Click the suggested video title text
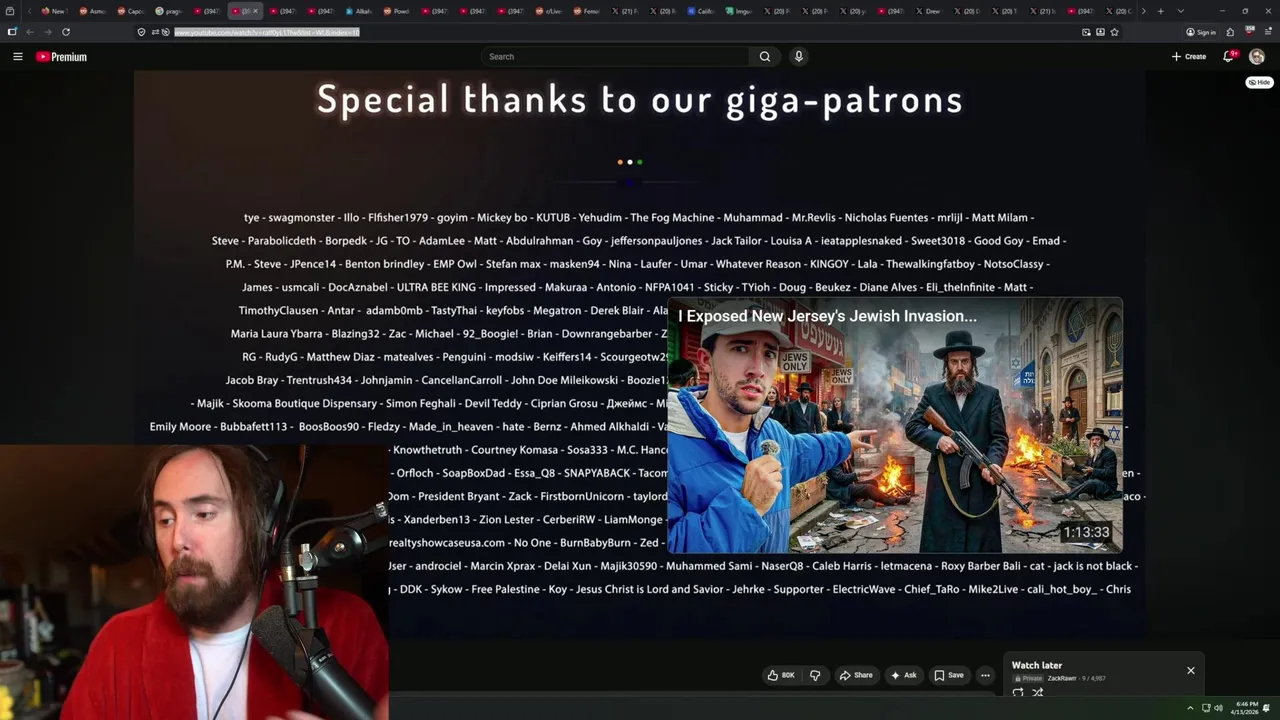Viewport: 1280px width, 720px height. point(827,316)
